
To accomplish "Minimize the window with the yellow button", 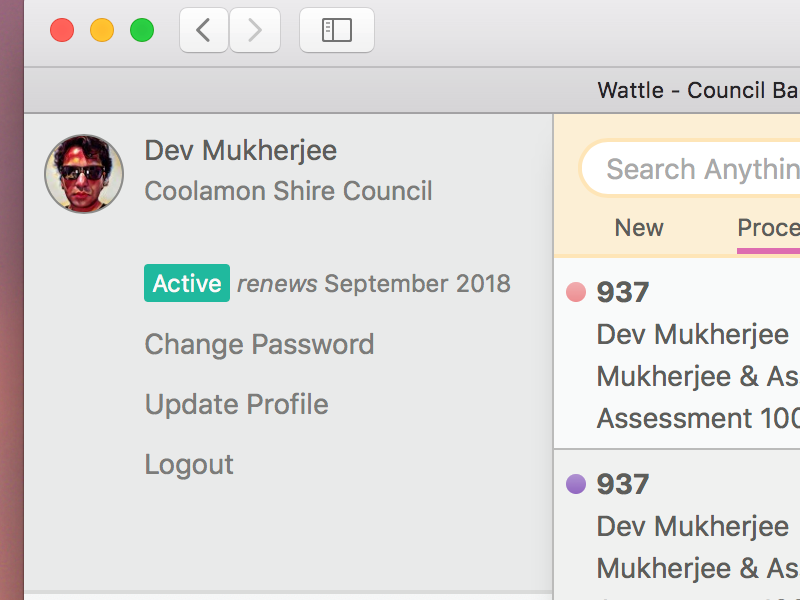I will [102, 30].
